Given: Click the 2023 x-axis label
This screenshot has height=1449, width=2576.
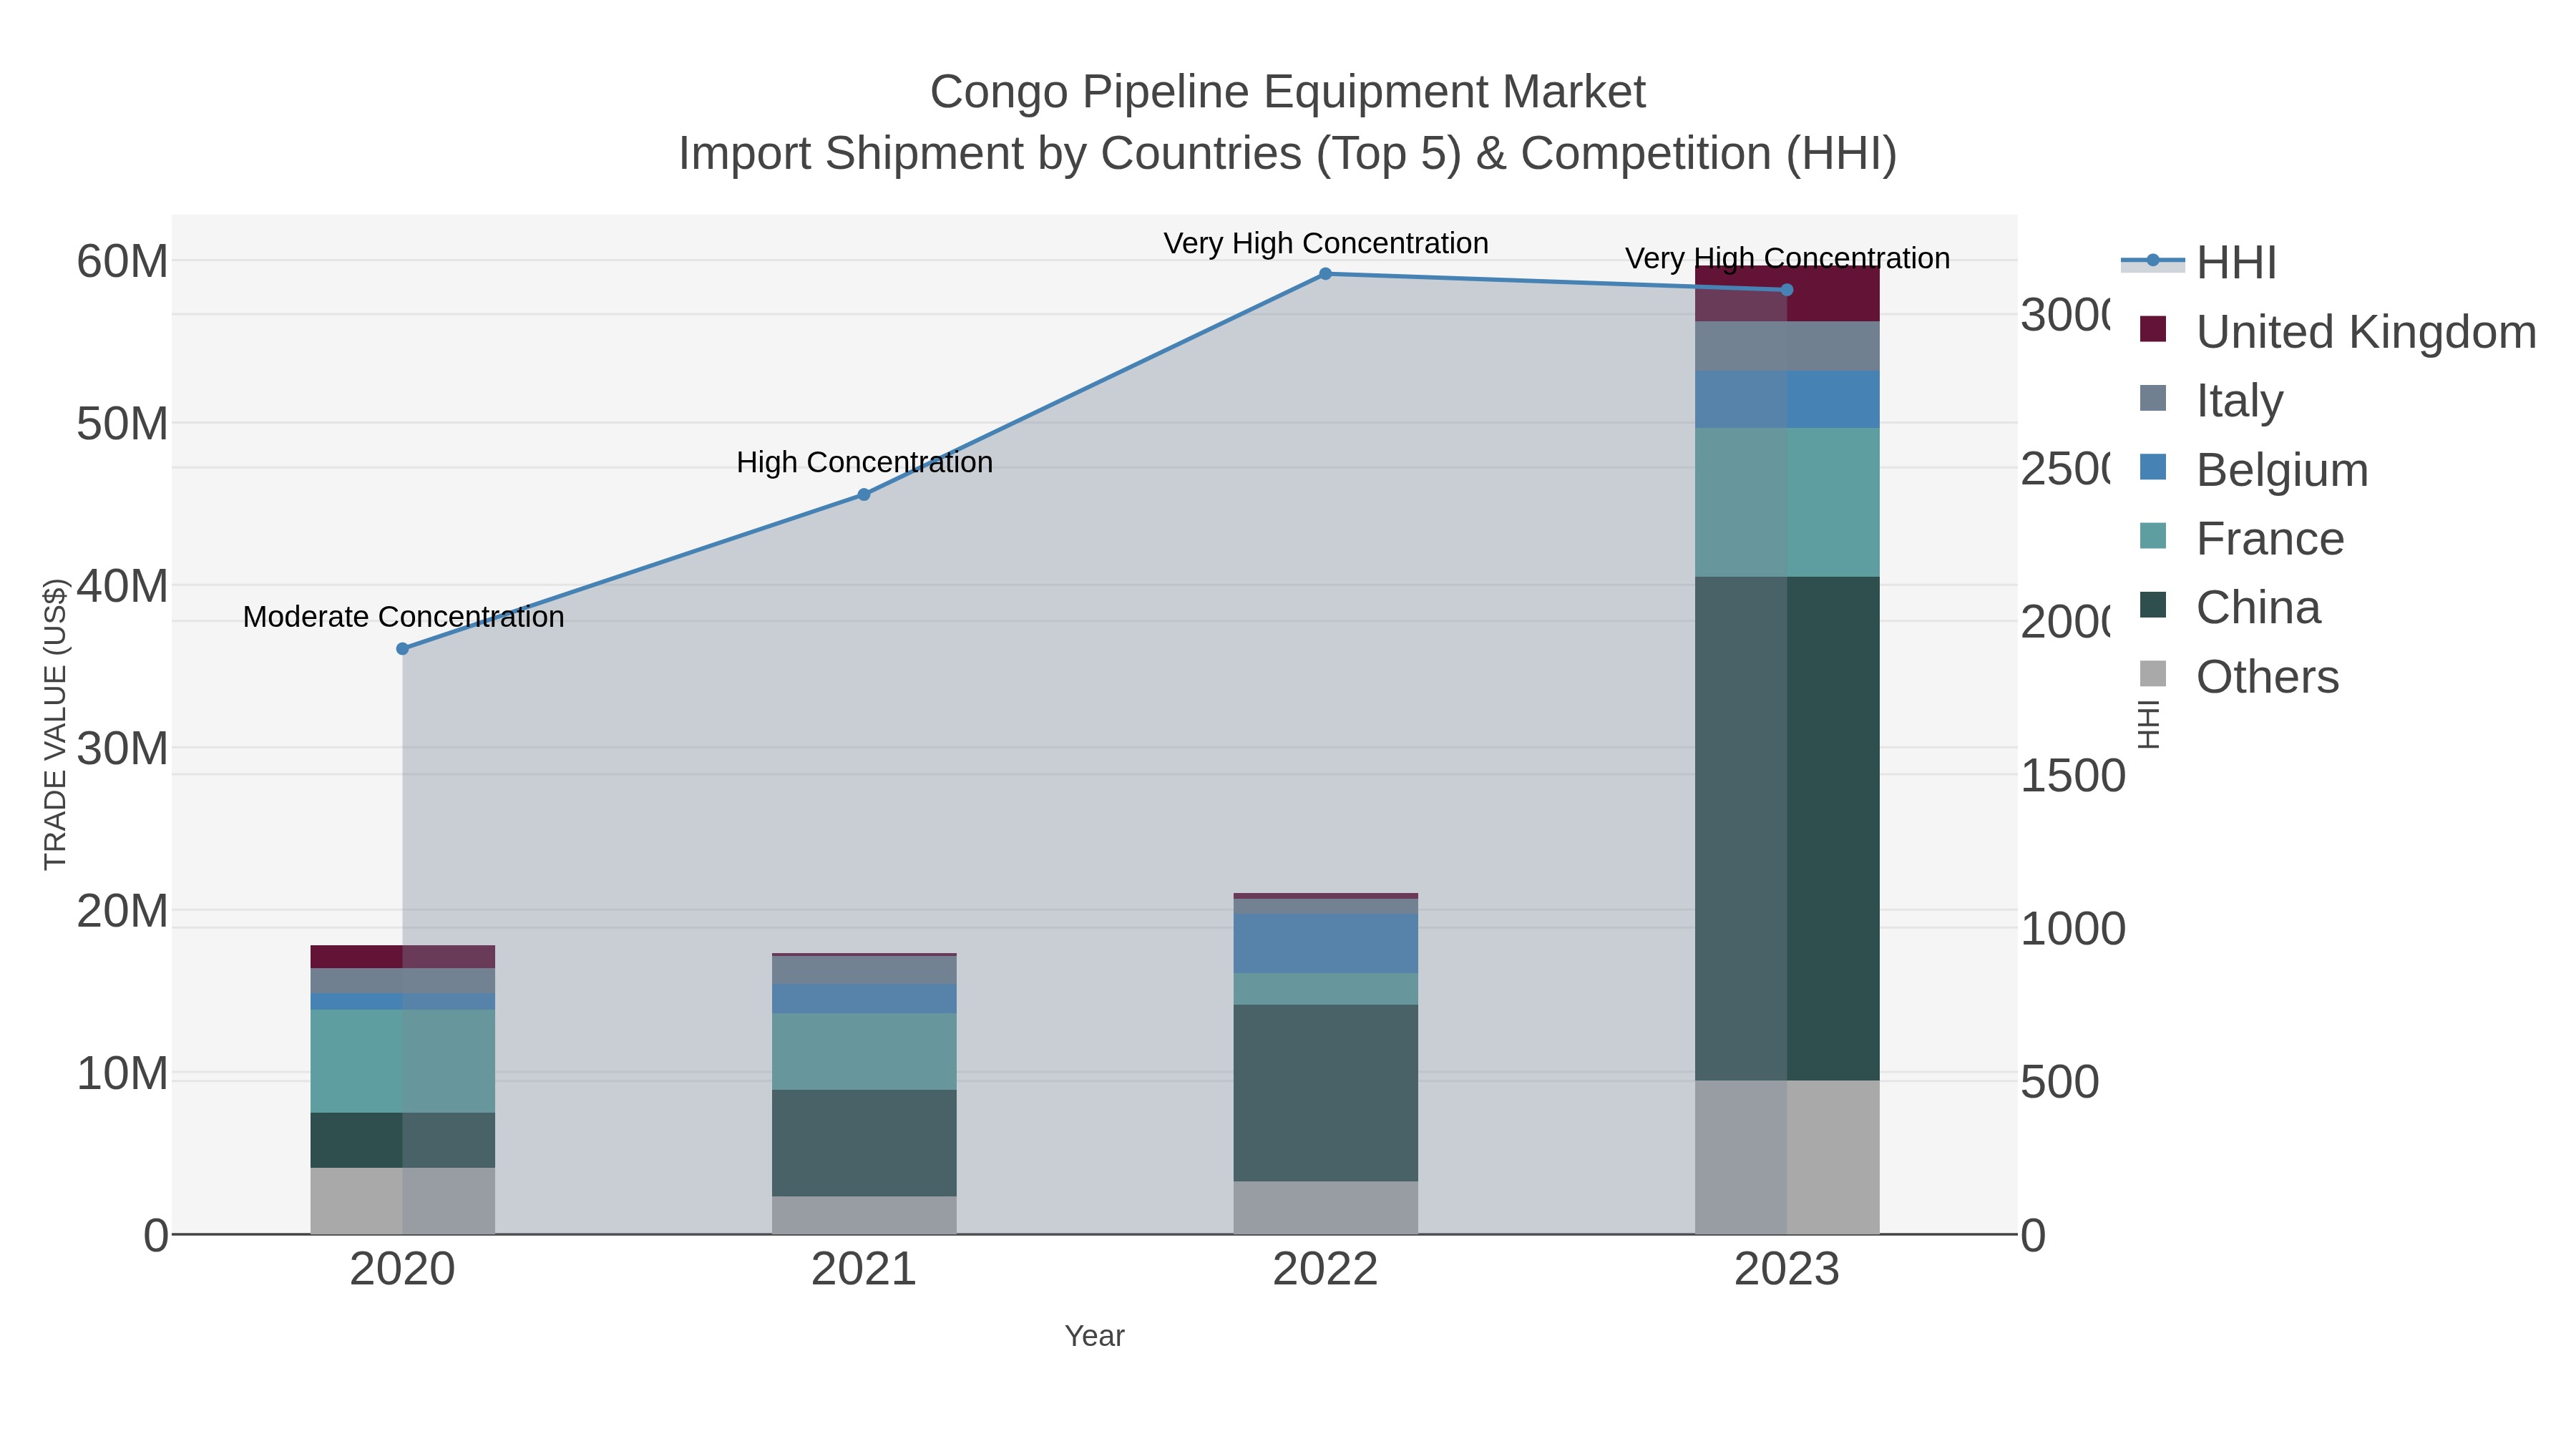Looking at the screenshot, I should click(x=1787, y=1270).
